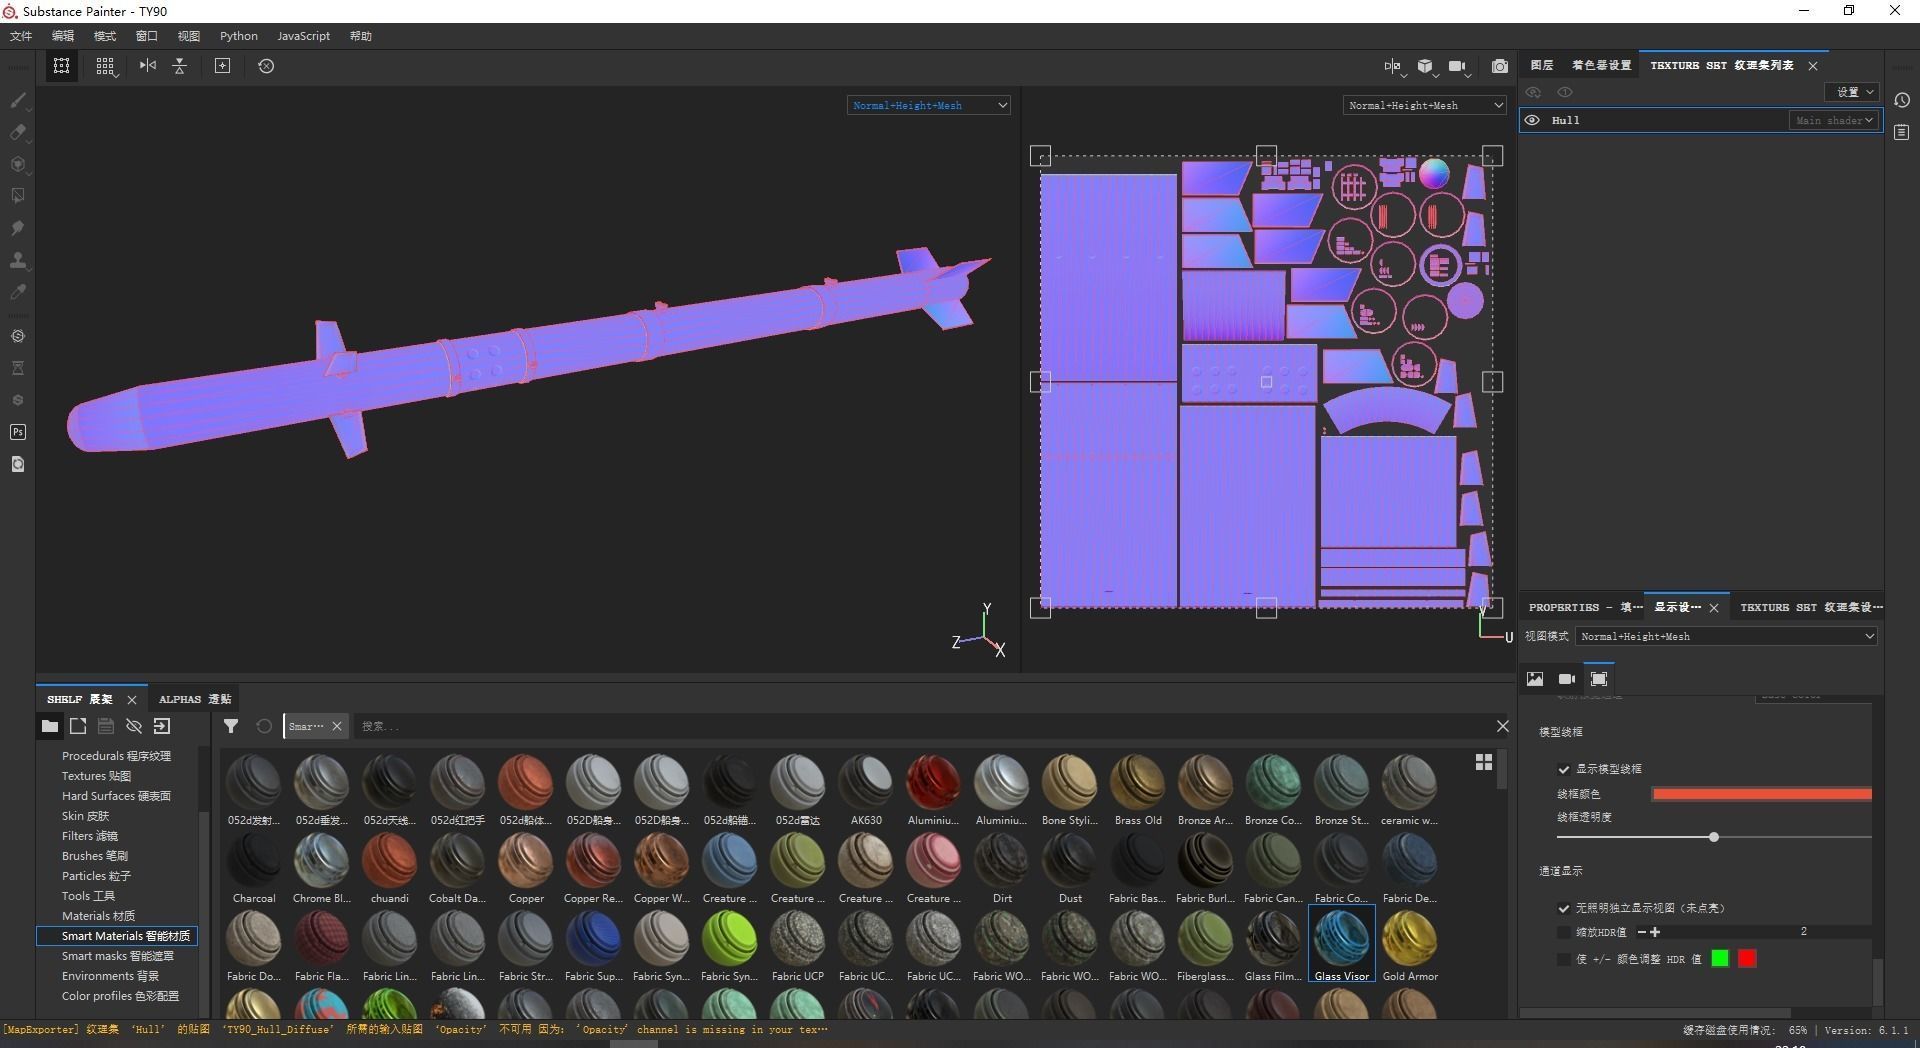
Task: Expand the perspective cube view options
Action: click(1427, 67)
